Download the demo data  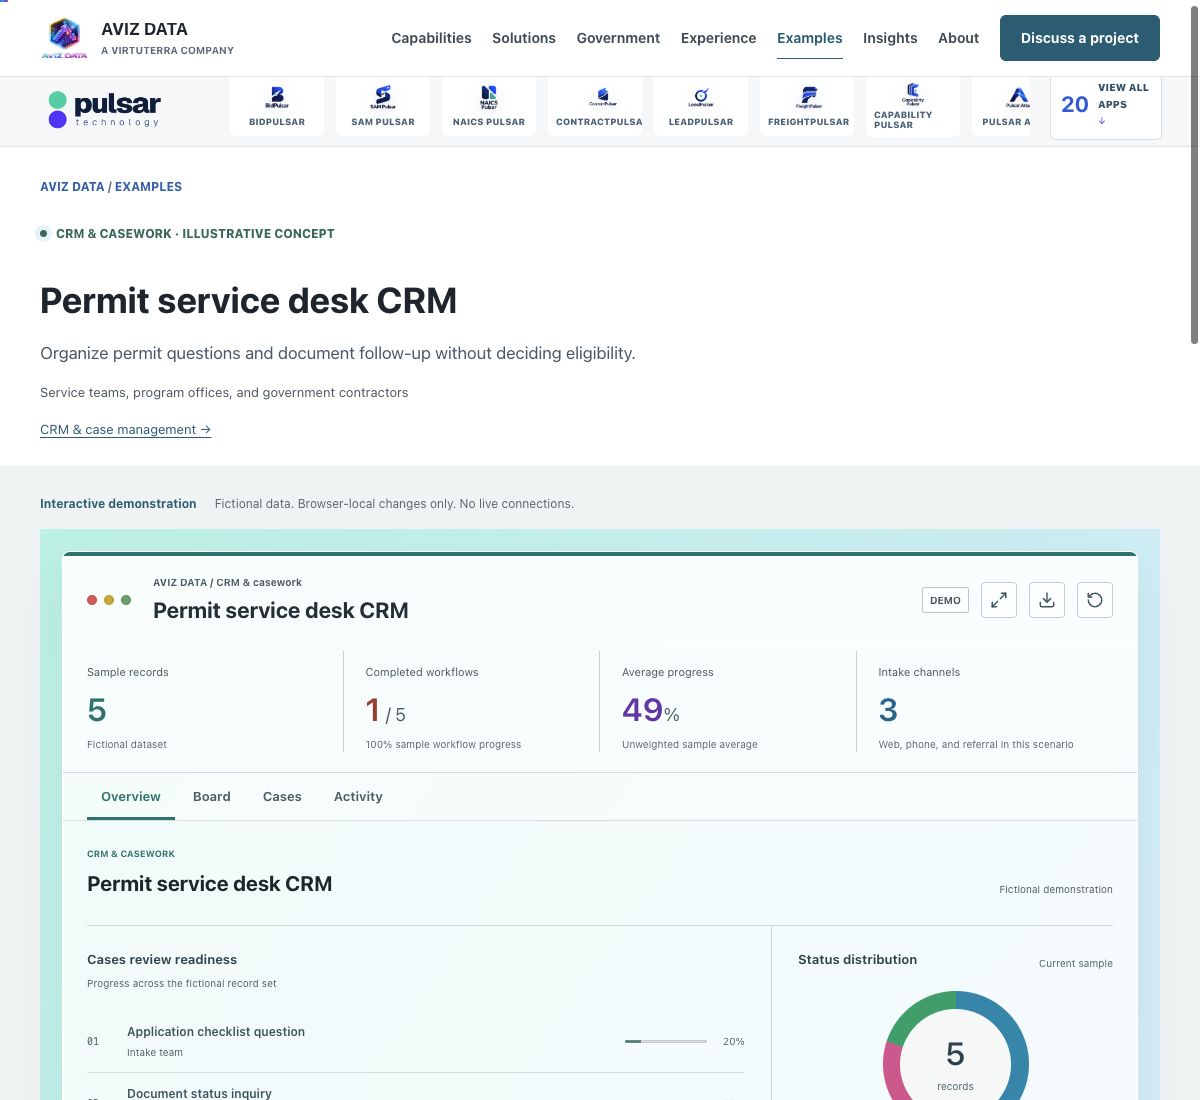[x=1047, y=600]
